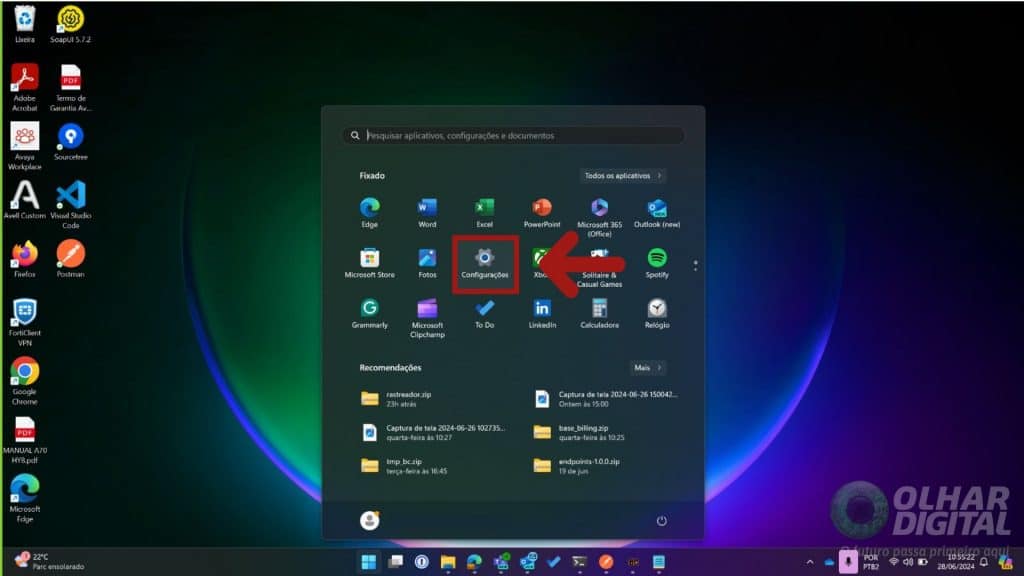Open Grammarly from pinned apps
Image resolution: width=1024 pixels, height=576 pixels.
(370, 313)
